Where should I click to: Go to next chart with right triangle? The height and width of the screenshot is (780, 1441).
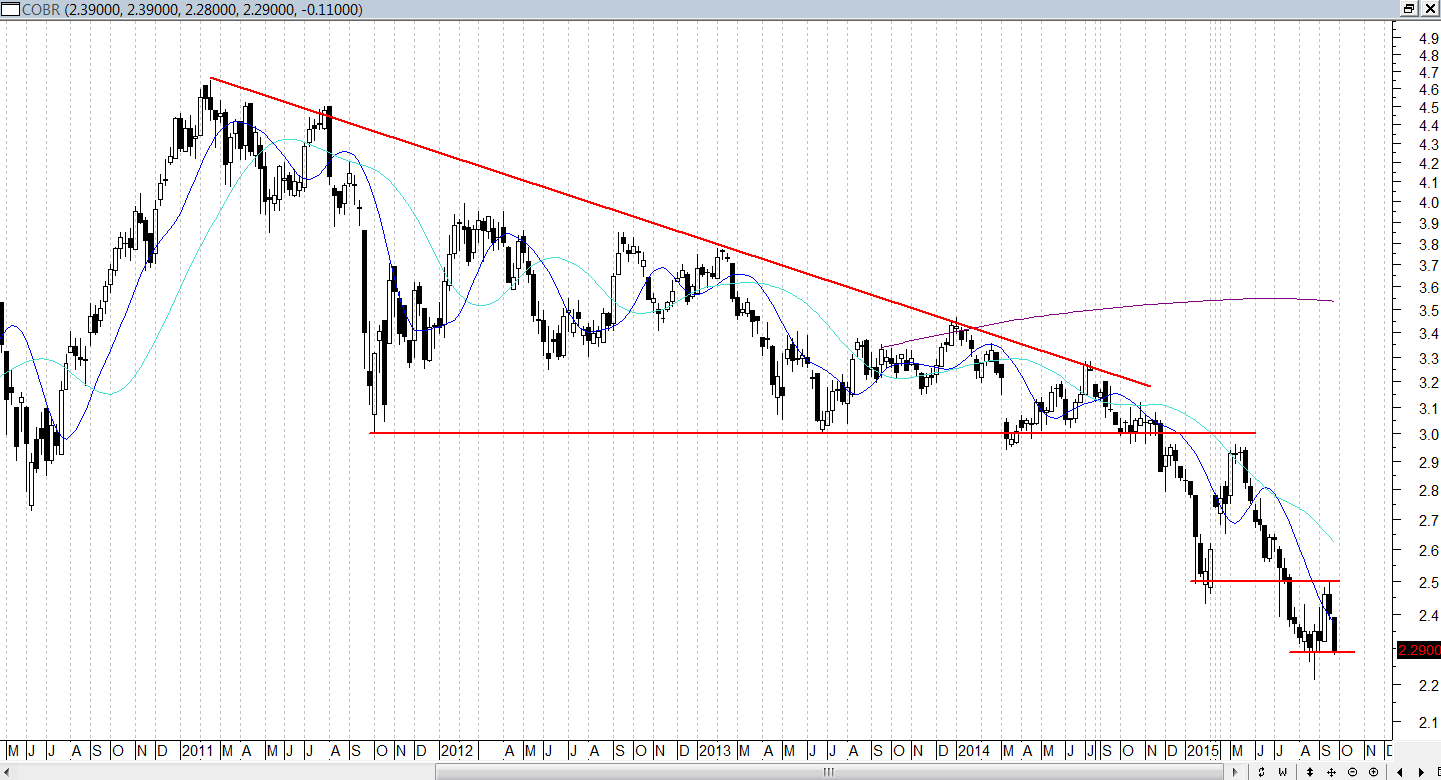tap(1421, 772)
